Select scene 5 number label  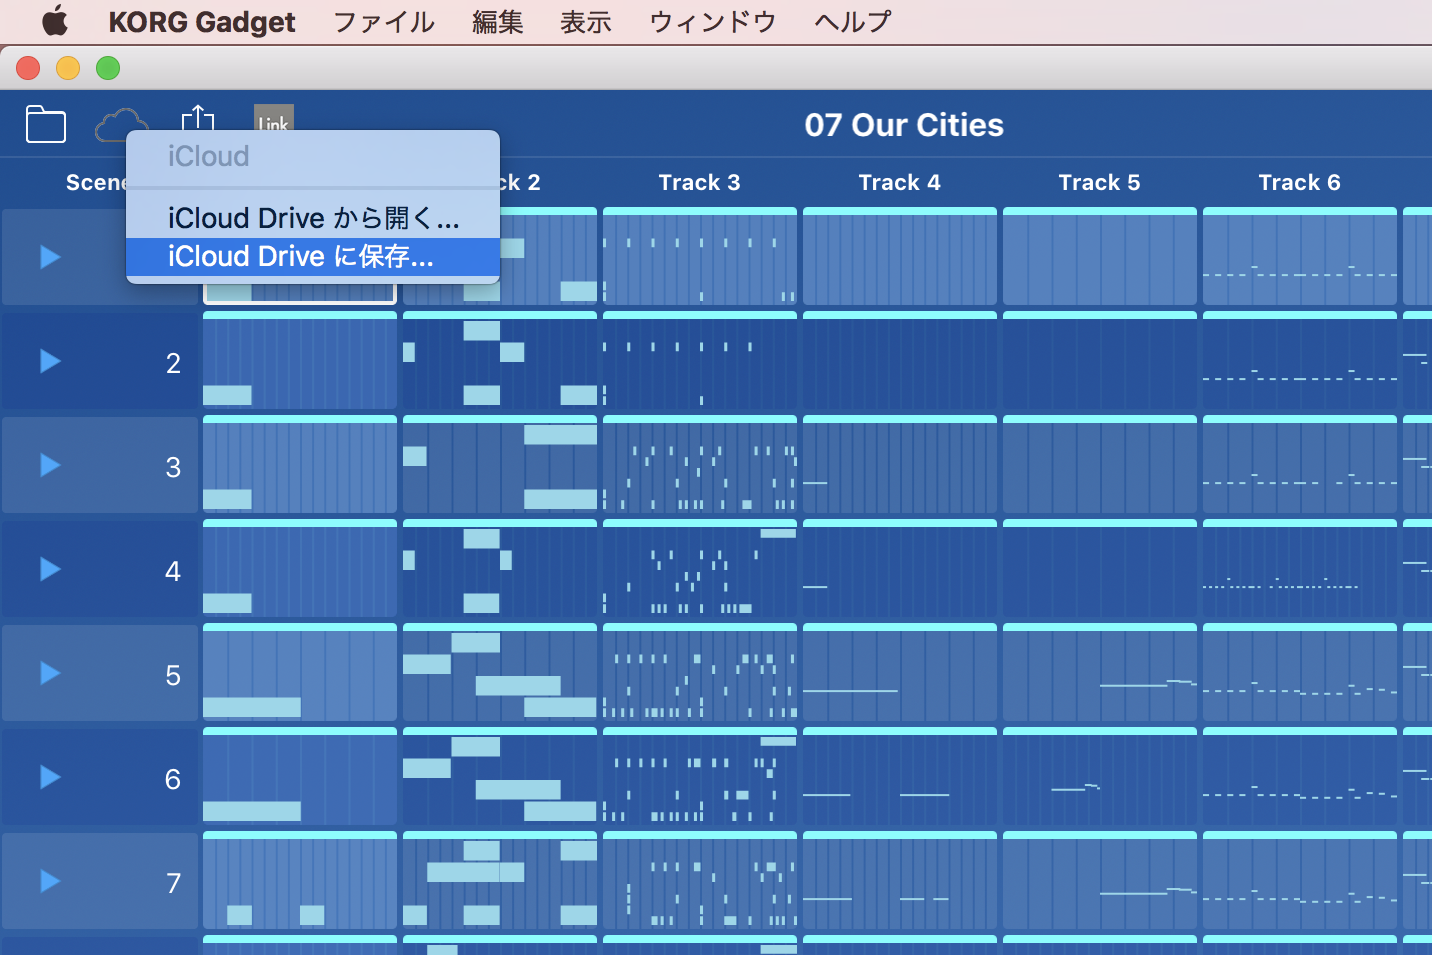(x=173, y=675)
